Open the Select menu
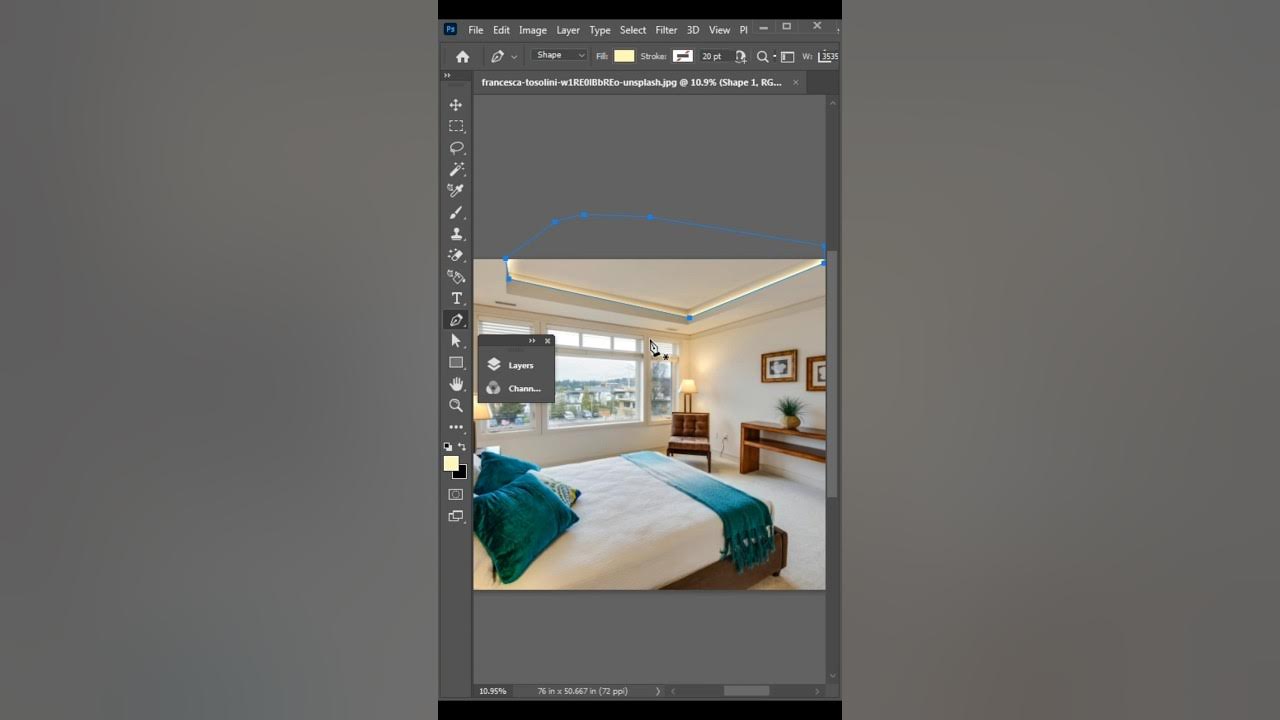The width and height of the screenshot is (1280, 720). 633,30
